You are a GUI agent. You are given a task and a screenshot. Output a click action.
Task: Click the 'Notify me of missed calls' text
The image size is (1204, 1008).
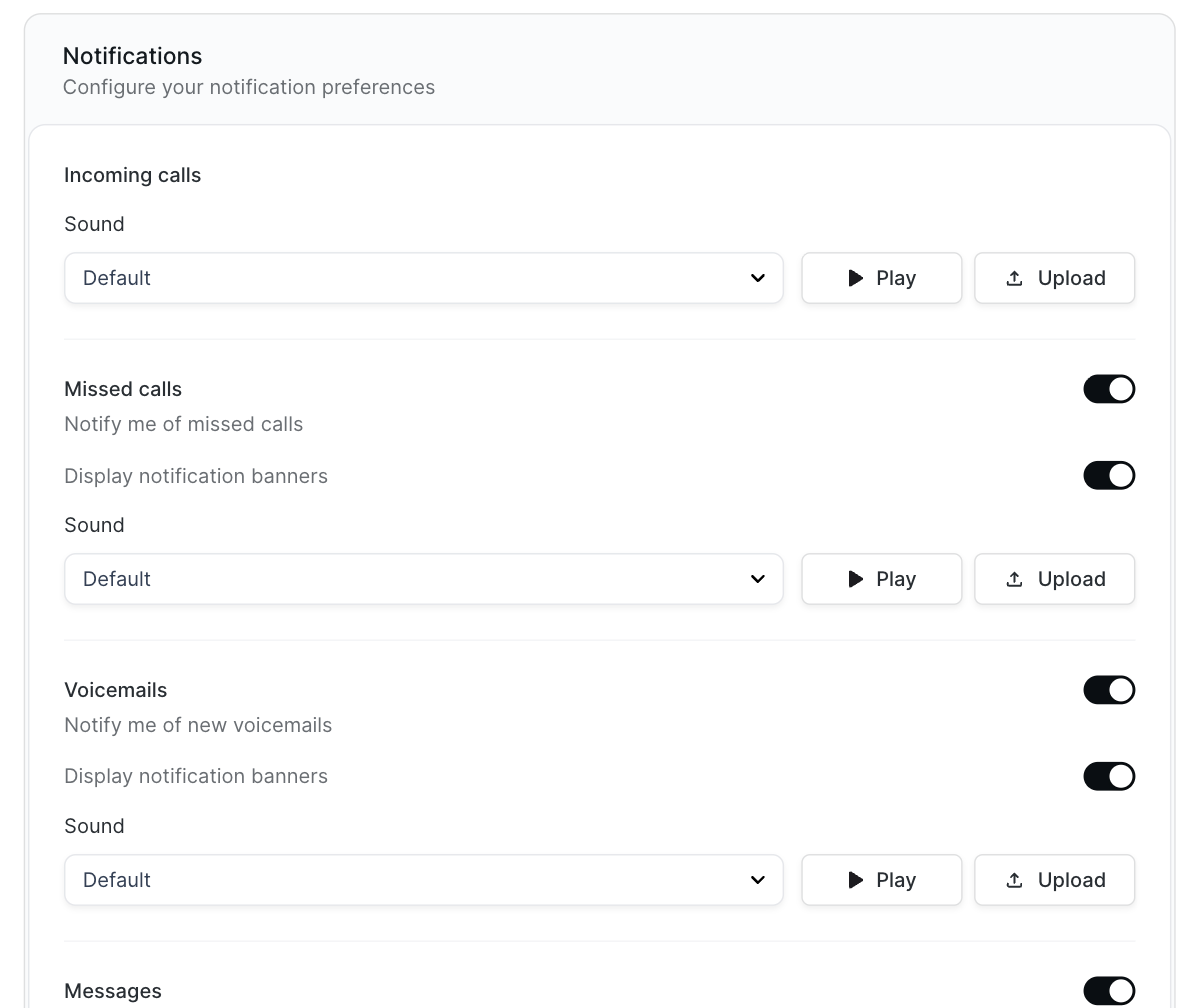pos(184,424)
